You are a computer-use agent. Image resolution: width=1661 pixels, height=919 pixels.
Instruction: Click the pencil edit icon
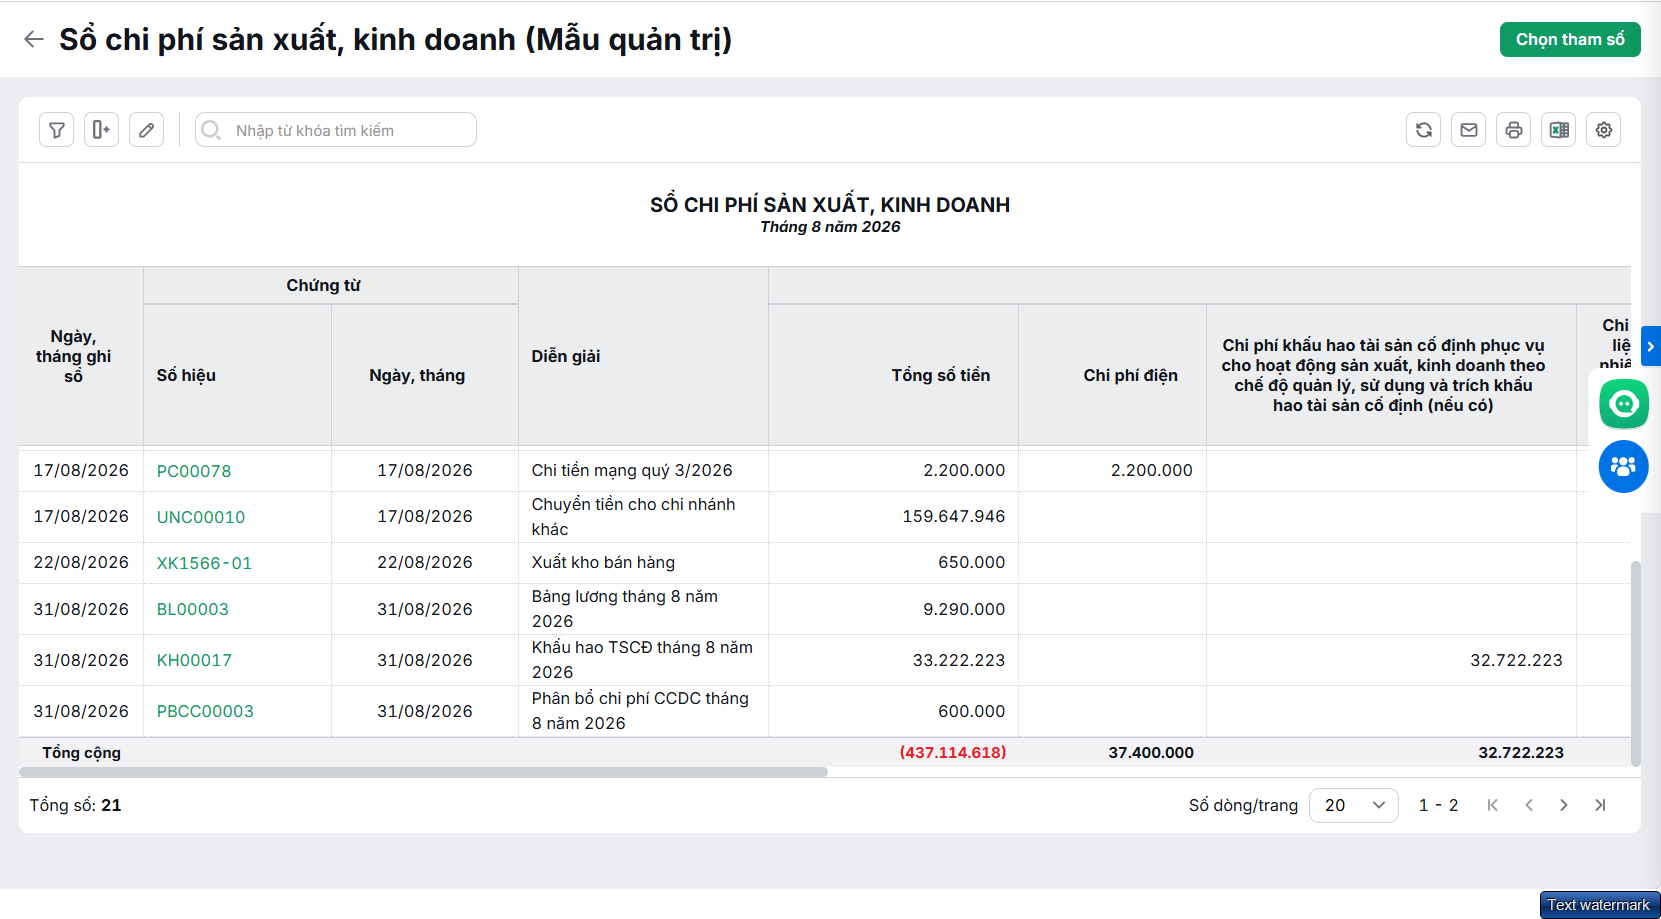(146, 130)
